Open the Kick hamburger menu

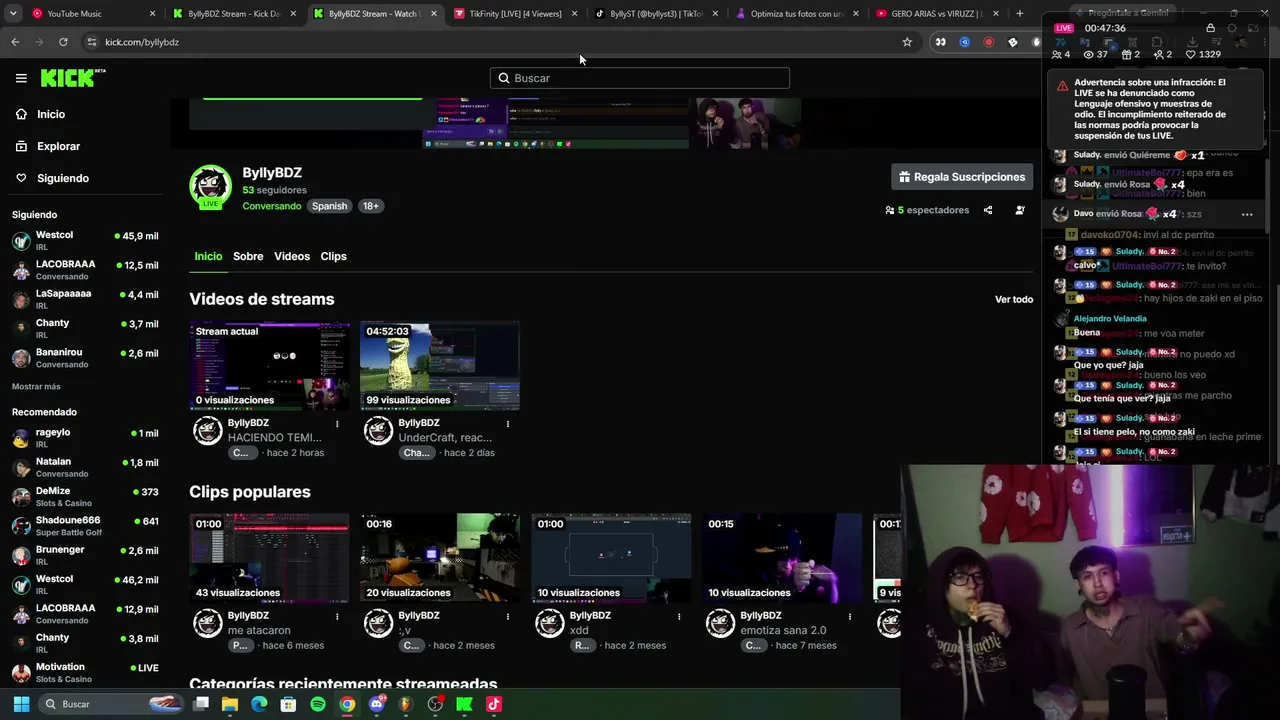pyautogui.click(x=21, y=78)
